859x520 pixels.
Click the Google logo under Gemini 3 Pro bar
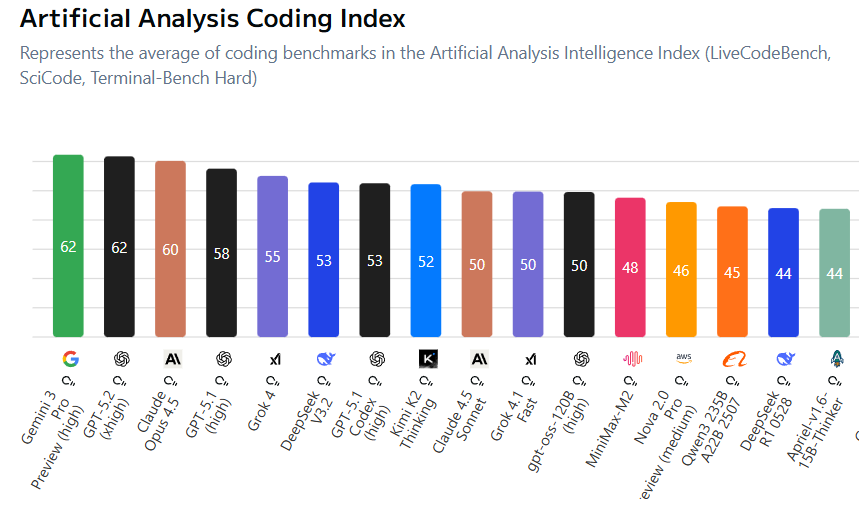click(x=70, y=359)
